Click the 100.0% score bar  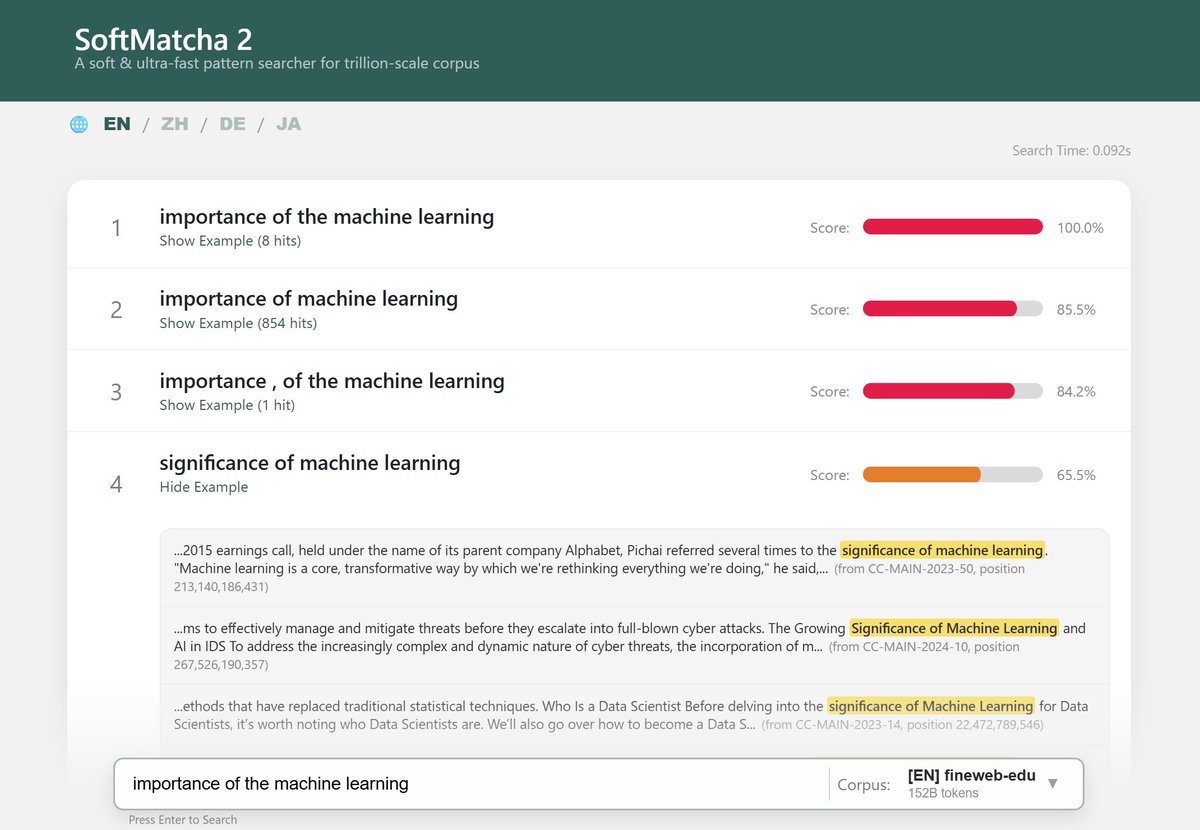pos(953,227)
